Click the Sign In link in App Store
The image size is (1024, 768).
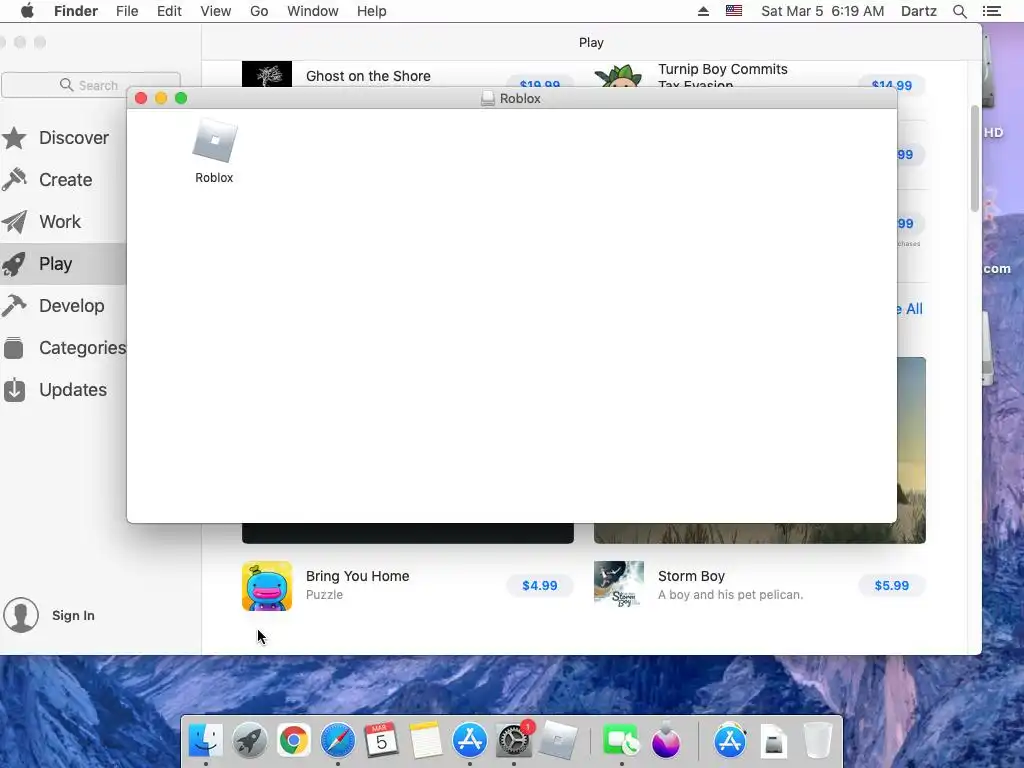tap(73, 615)
